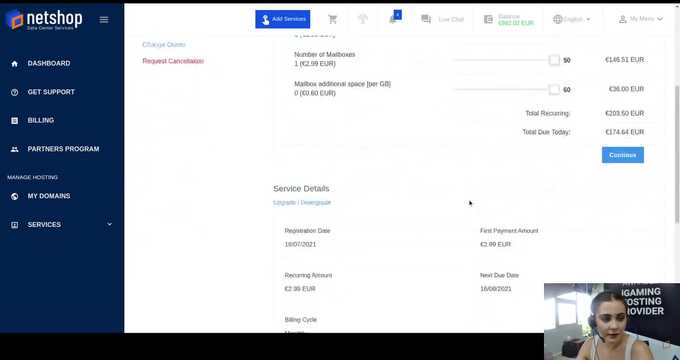Toggle the hamburger sidebar menu
Image resolution: width=680 pixels, height=360 pixels.
[x=104, y=20]
